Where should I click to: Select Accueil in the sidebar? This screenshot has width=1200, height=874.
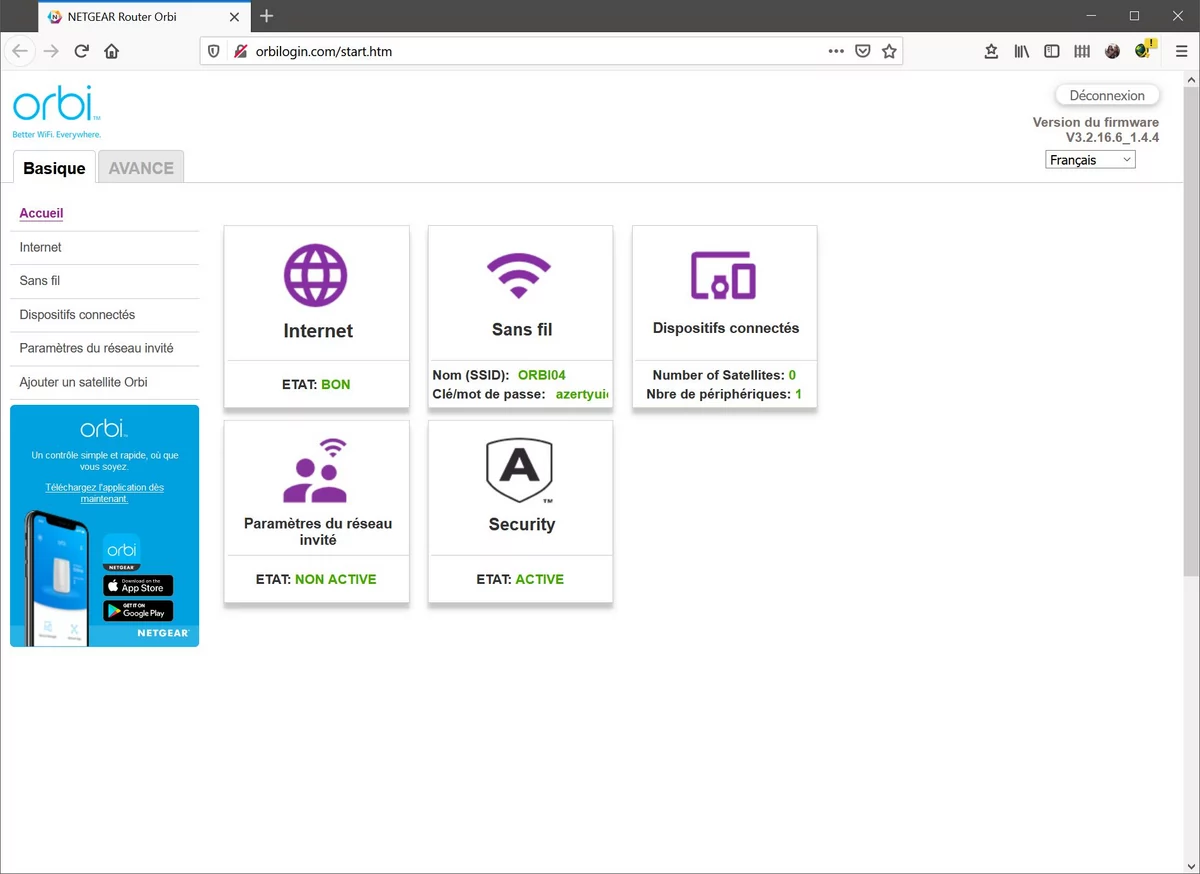click(41, 213)
